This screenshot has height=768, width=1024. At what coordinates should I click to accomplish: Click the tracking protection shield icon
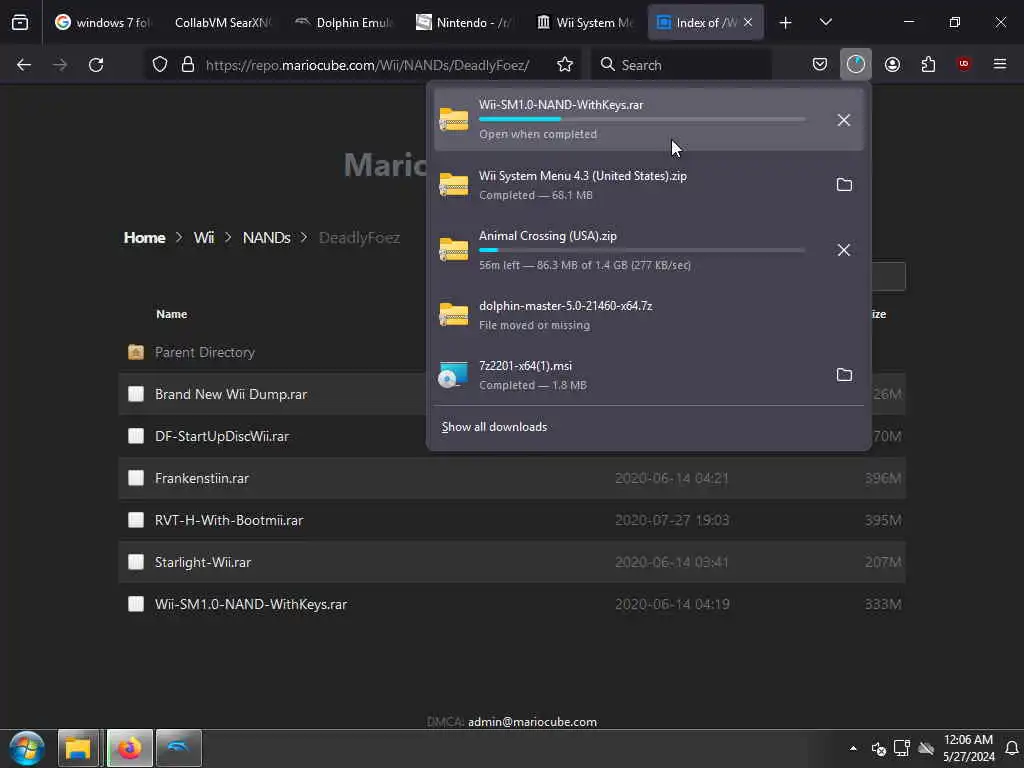click(x=160, y=65)
